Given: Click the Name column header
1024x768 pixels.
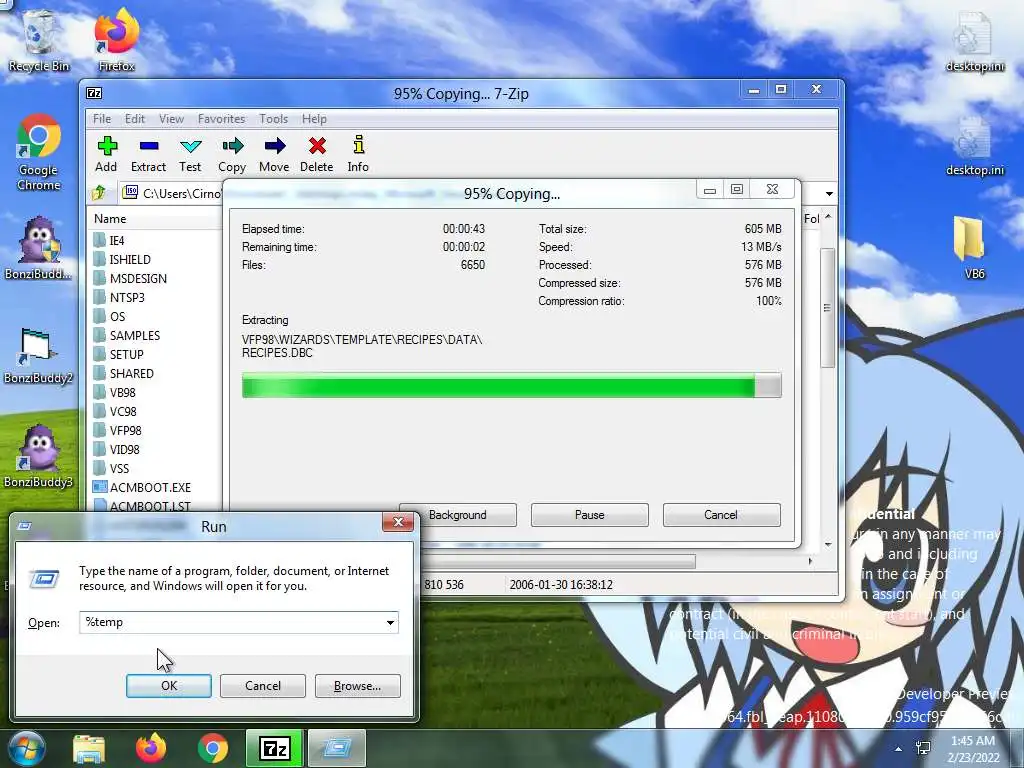Looking at the screenshot, I should point(110,219).
